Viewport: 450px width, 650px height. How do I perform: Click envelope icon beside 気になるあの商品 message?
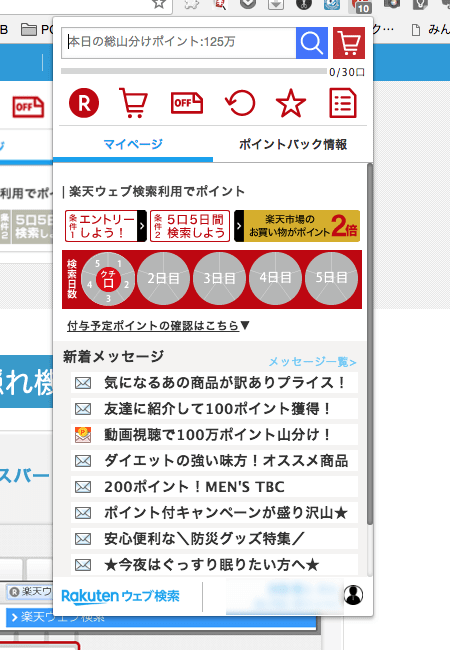(83, 383)
